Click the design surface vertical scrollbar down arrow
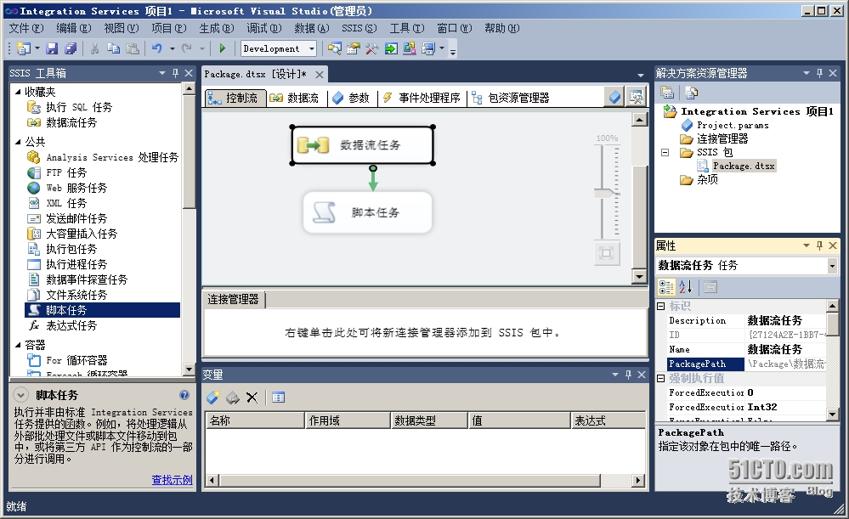Screen dimensions: 849x519 639,277
